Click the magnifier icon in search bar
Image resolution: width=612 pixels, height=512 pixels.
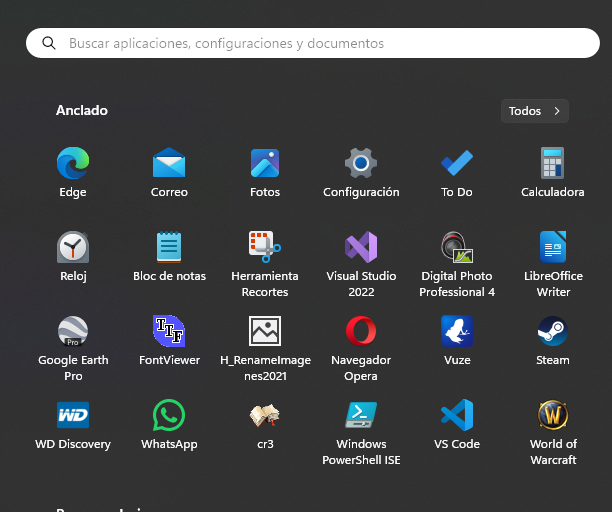(x=49, y=43)
